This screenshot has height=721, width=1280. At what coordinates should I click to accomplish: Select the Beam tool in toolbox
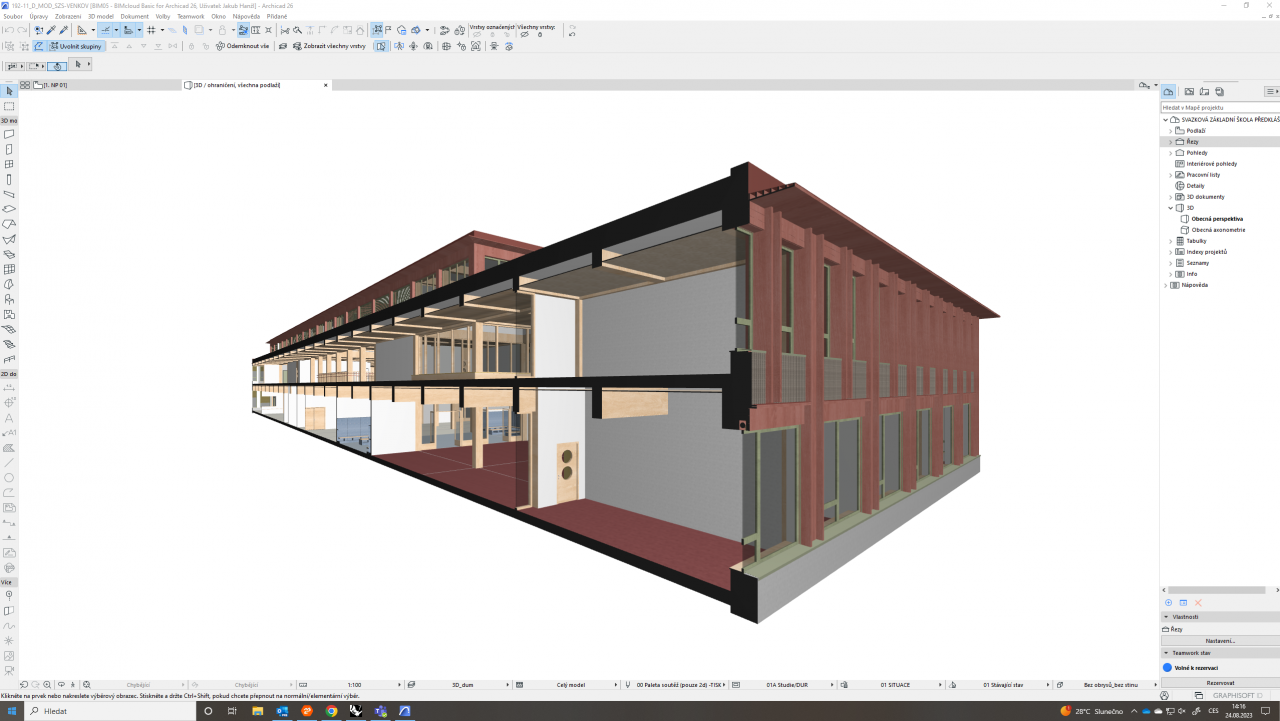point(9,194)
